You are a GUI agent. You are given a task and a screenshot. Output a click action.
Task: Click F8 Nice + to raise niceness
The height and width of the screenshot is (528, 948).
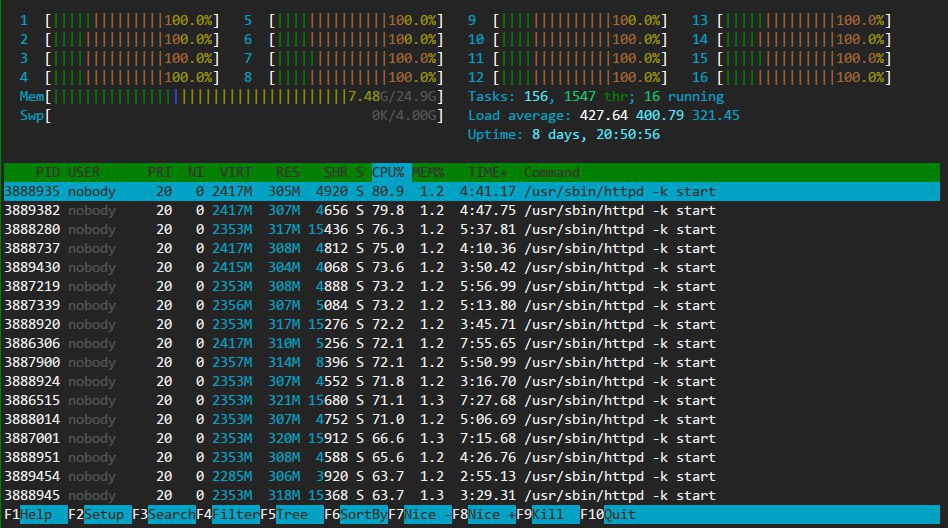tap(484, 515)
